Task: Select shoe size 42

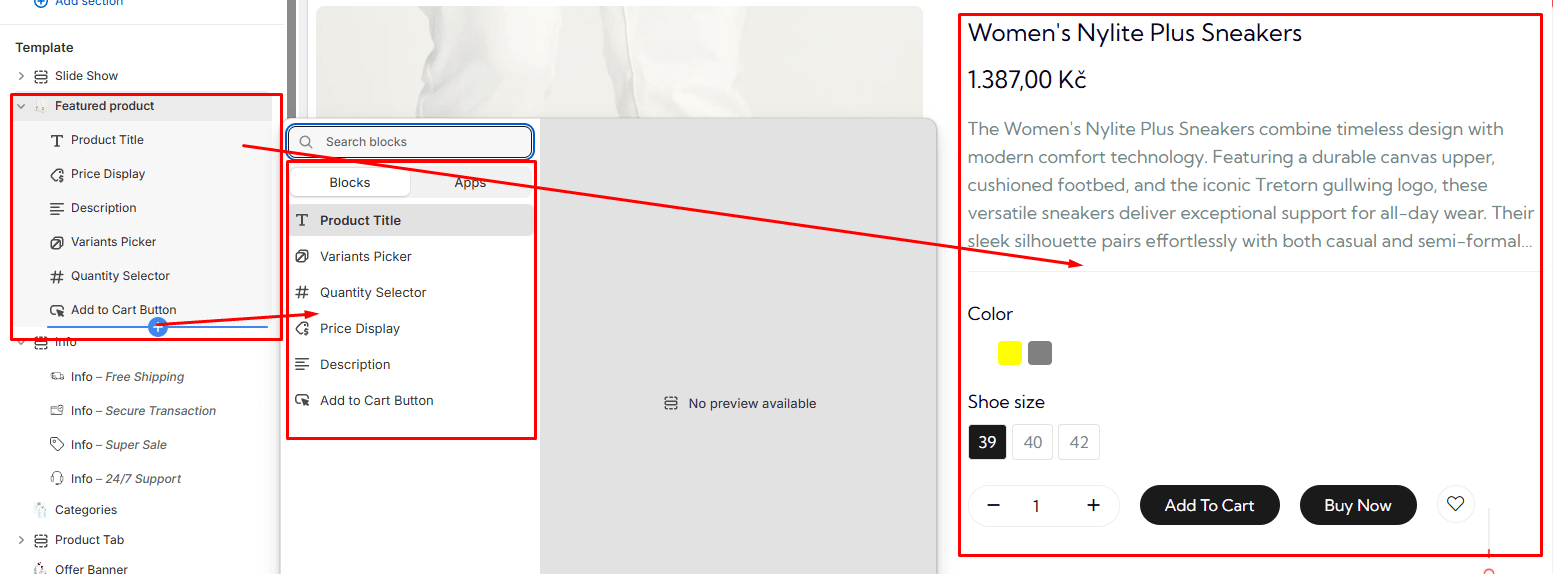Action: [x=1079, y=442]
